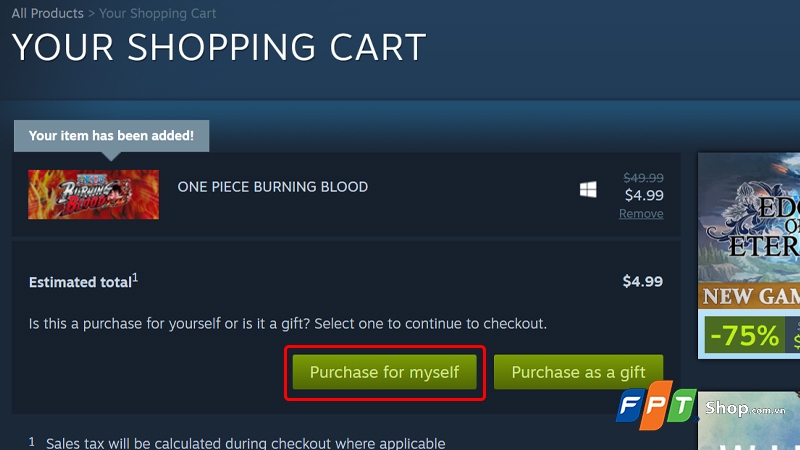Screen dimensions: 800x450
Task: Click the Estimated total label
Action: click(83, 282)
